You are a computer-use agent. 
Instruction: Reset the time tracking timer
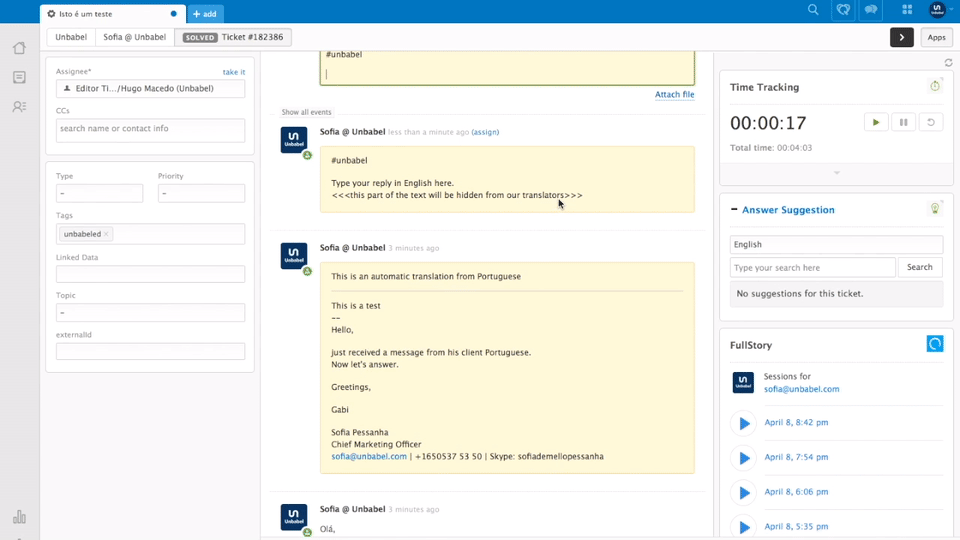coord(931,122)
